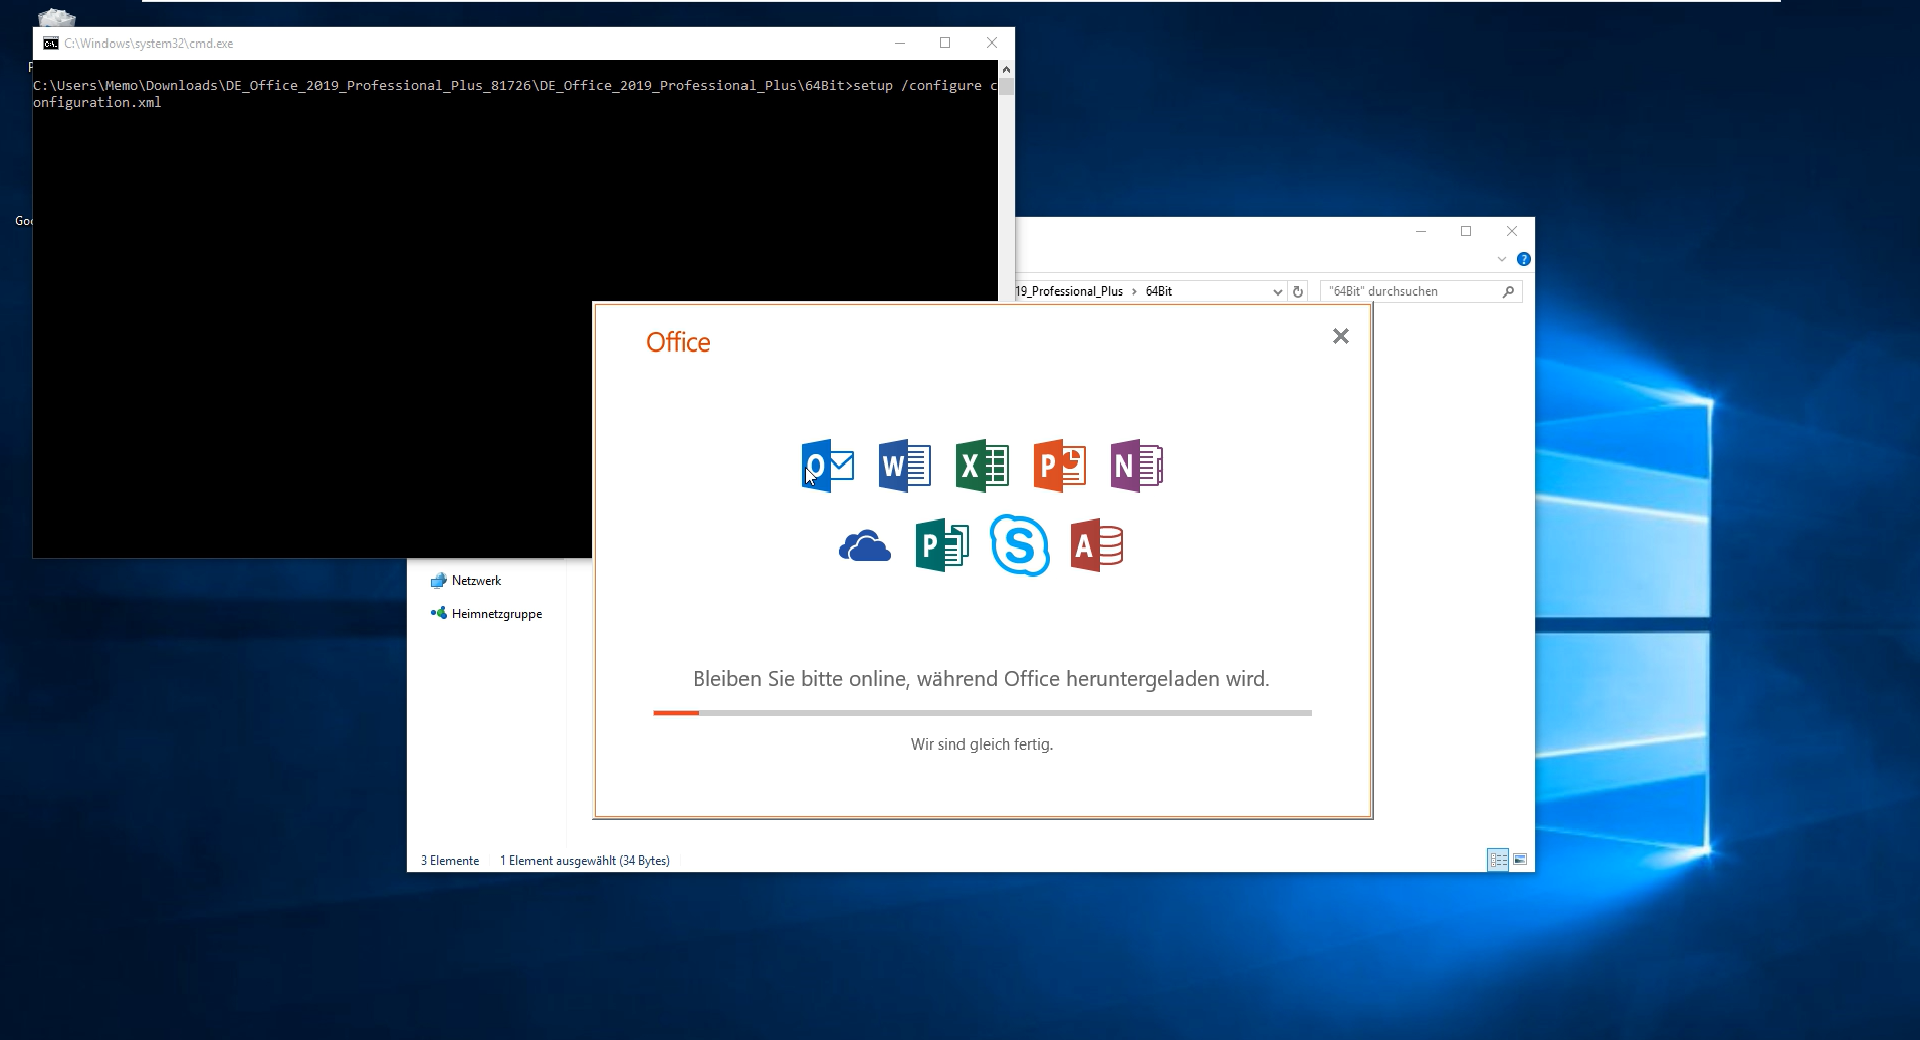Click the Access icon in Office installer

click(1097, 546)
